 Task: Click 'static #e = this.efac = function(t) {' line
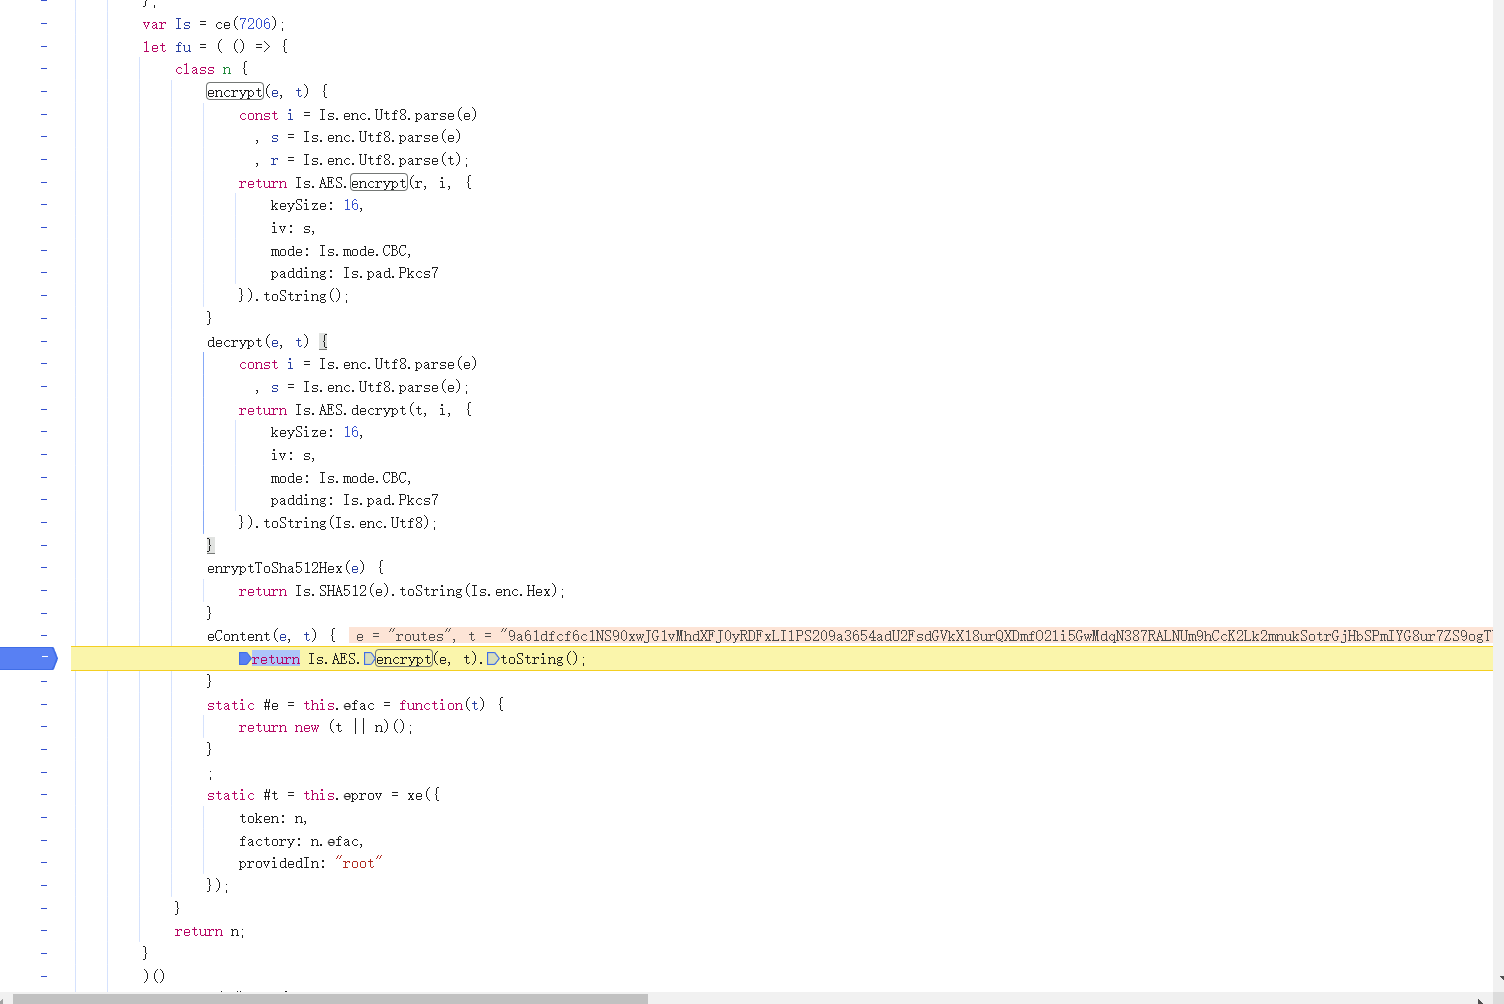point(355,705)
